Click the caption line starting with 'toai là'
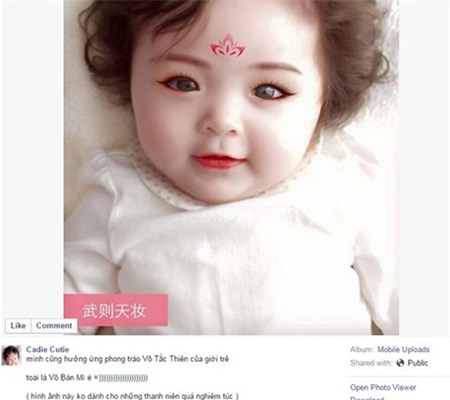Screen dimensions: 450x400 tap(87, 378)
